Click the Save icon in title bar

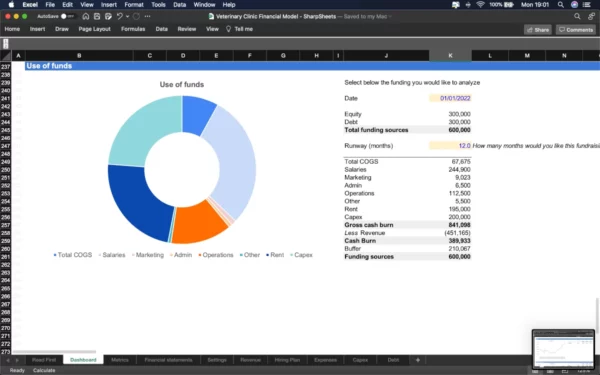tap(97, 16)
